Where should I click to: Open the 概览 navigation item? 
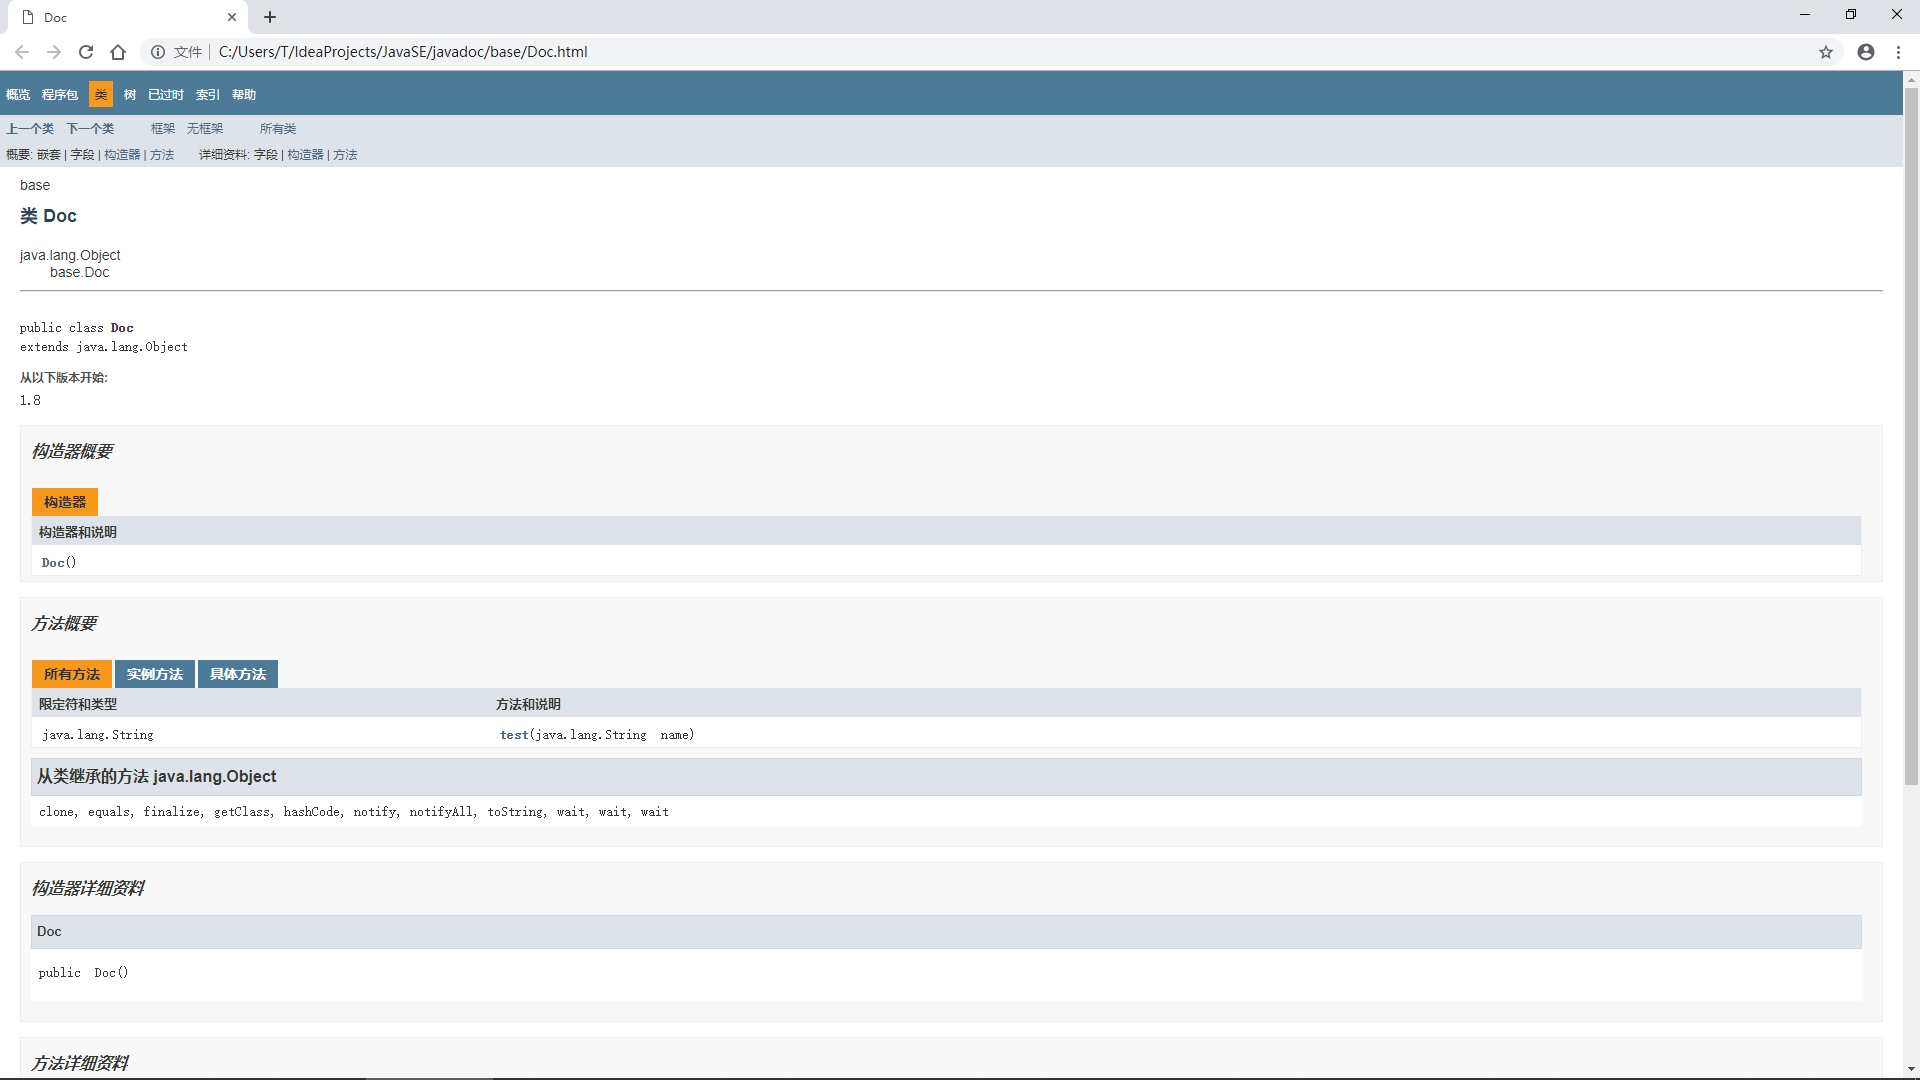click(18, 95)
